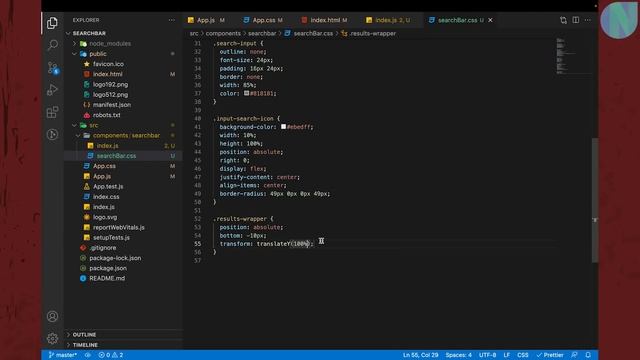Open the Source Control view
Image resolution: width=640 pixels, height=360 pixels.
tap(52, 67)
